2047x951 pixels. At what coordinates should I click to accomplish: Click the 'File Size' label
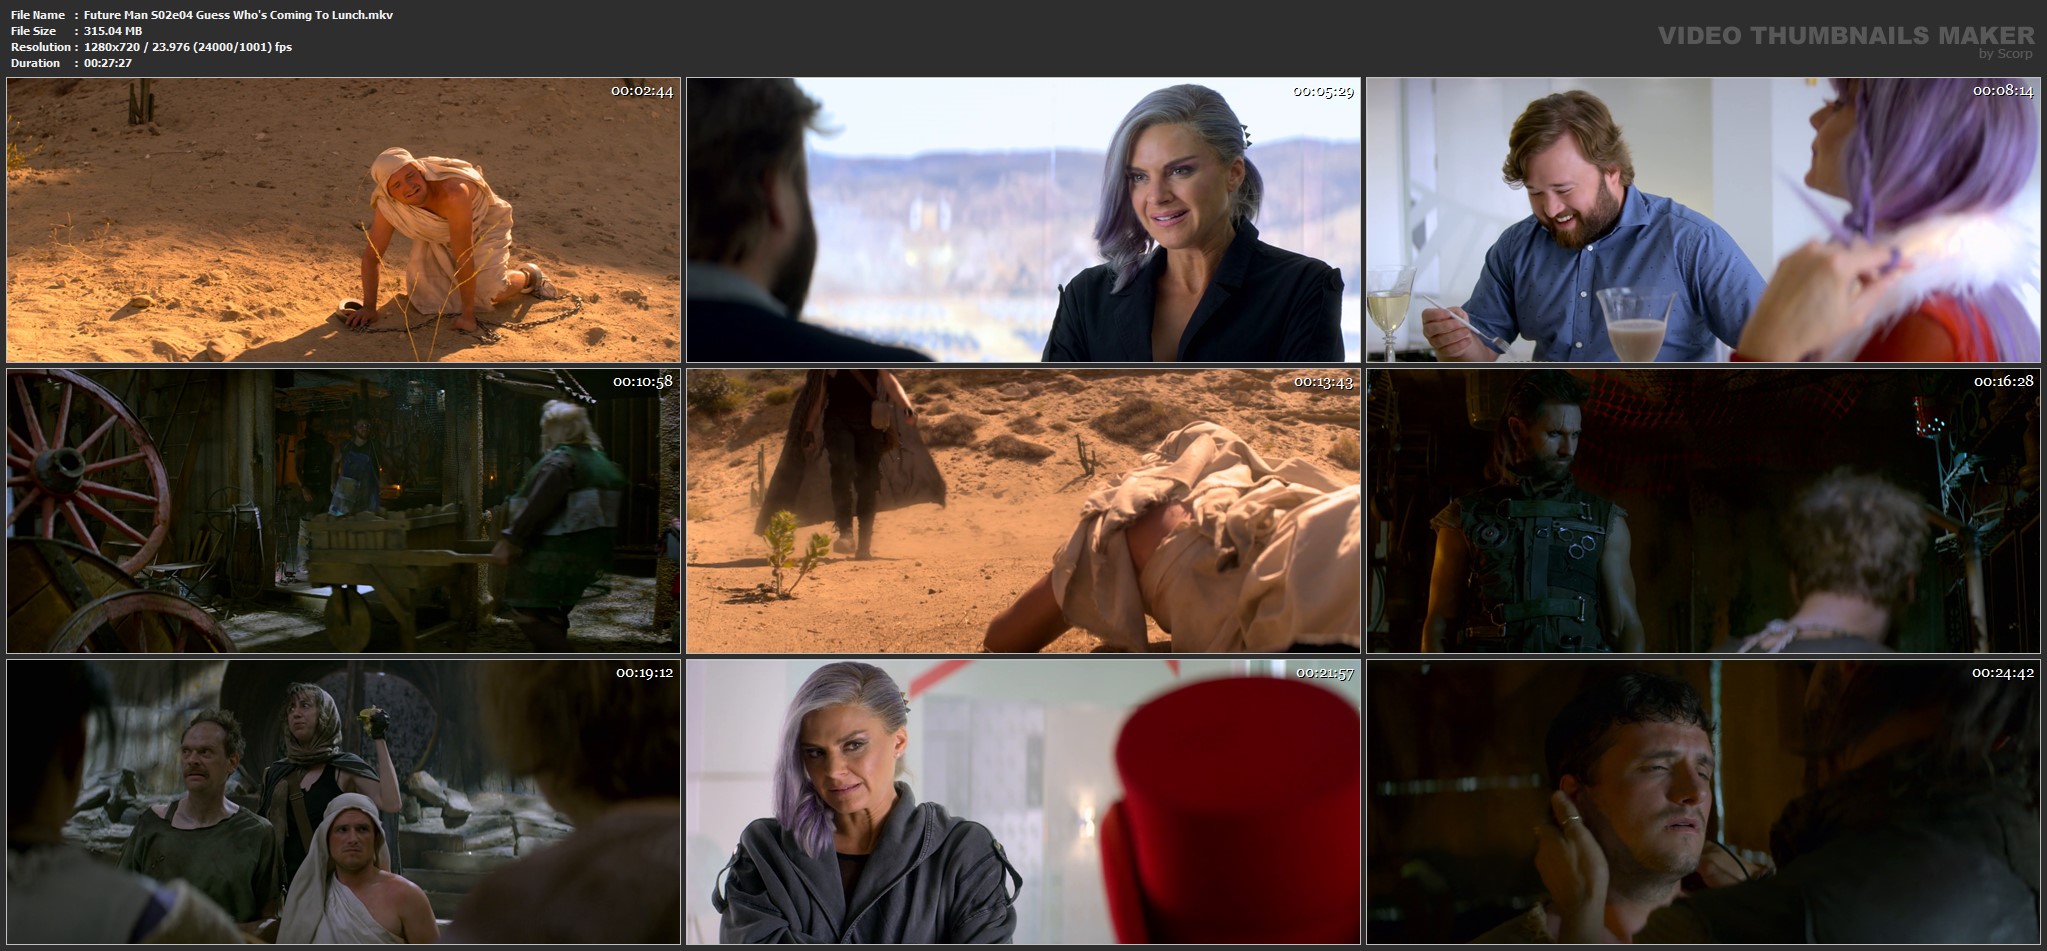[x=33, y=31]
